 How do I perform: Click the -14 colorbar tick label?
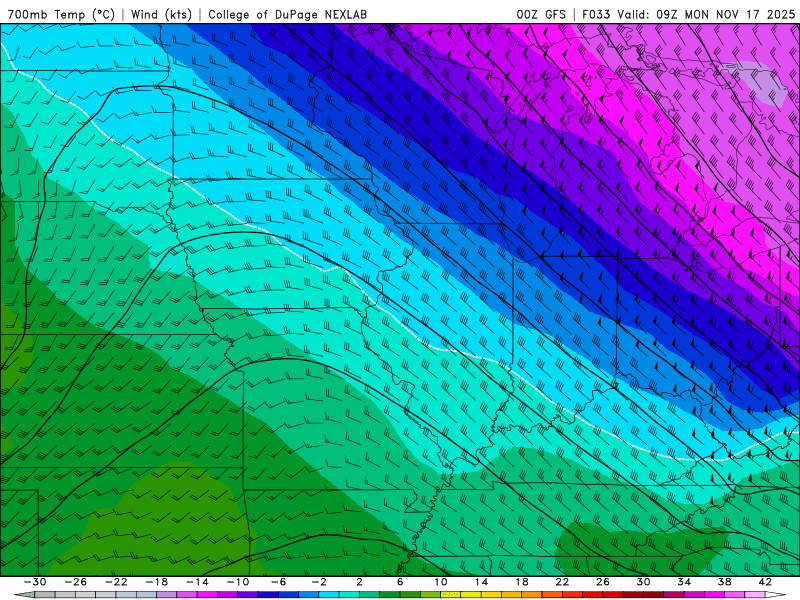click(197, 582)
